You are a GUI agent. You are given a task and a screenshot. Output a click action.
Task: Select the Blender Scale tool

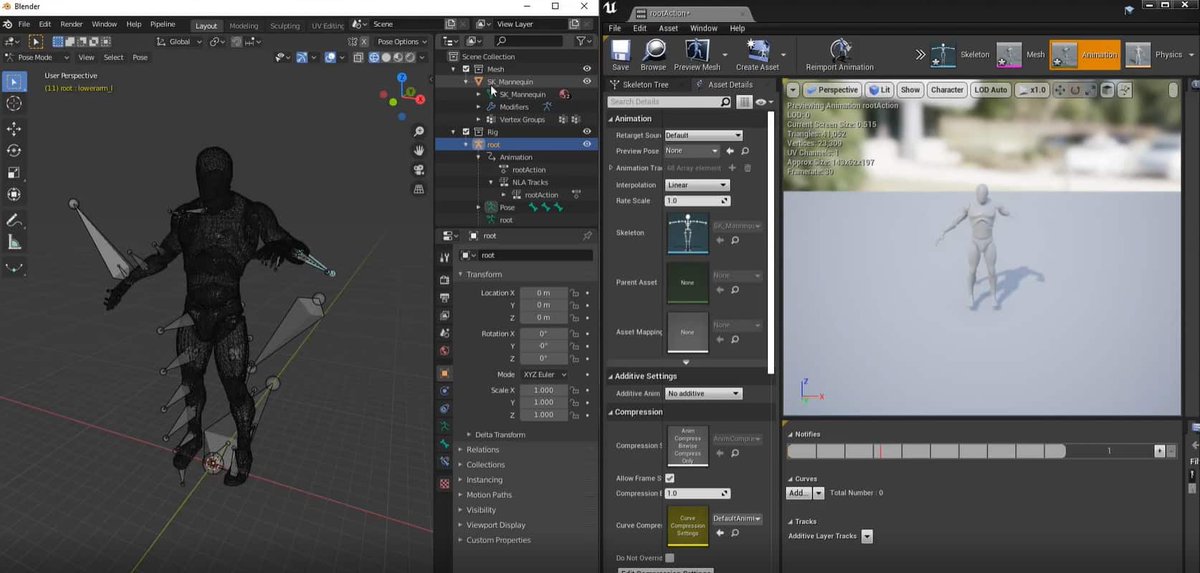click(14, 172)
